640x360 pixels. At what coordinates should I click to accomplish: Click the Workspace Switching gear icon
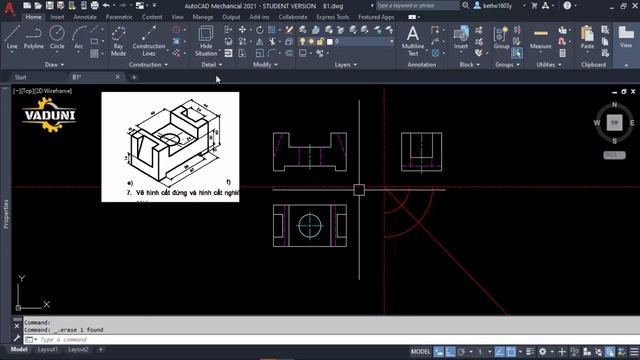542,351
